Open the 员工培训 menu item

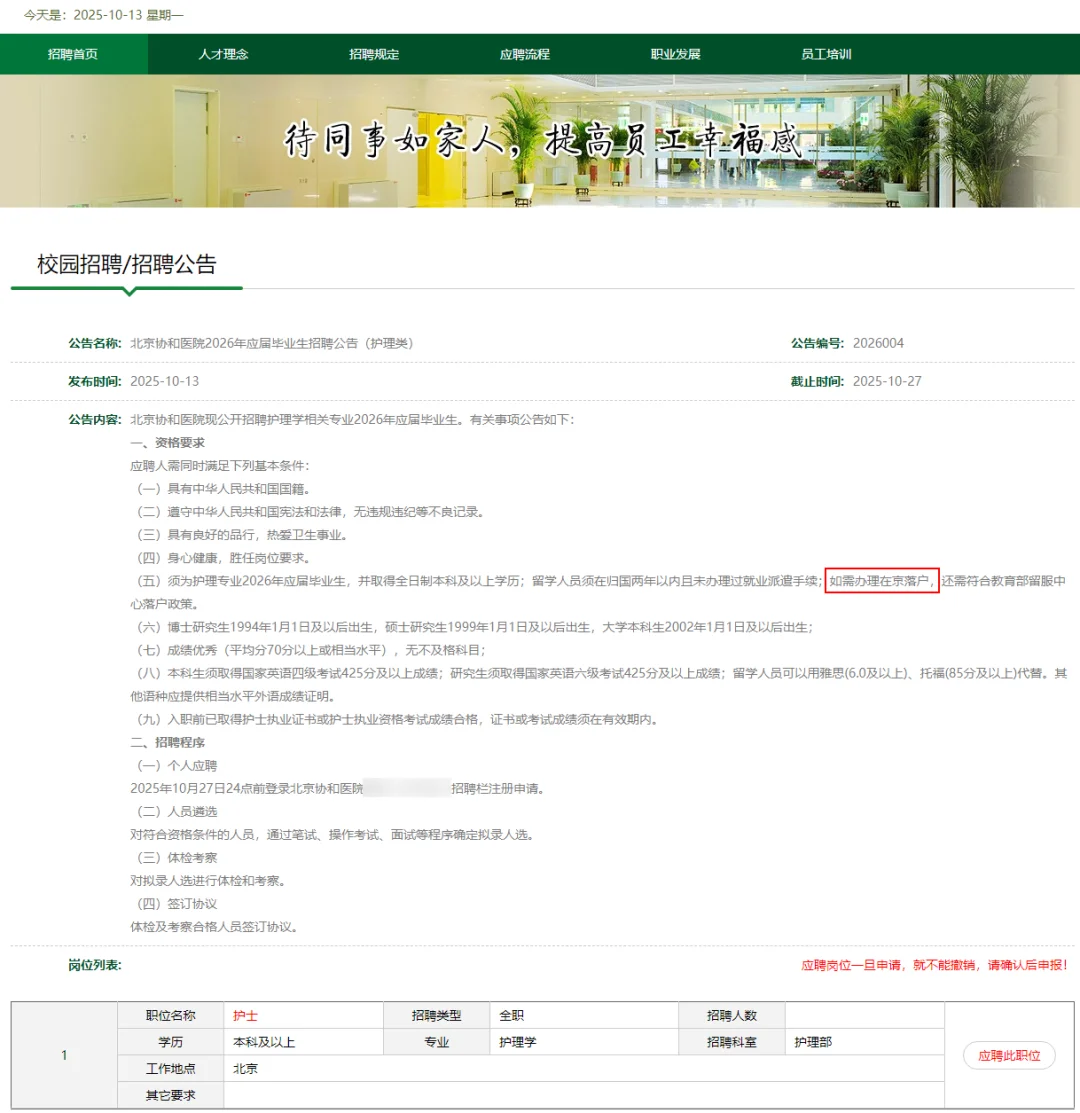[x=826, y=54]
